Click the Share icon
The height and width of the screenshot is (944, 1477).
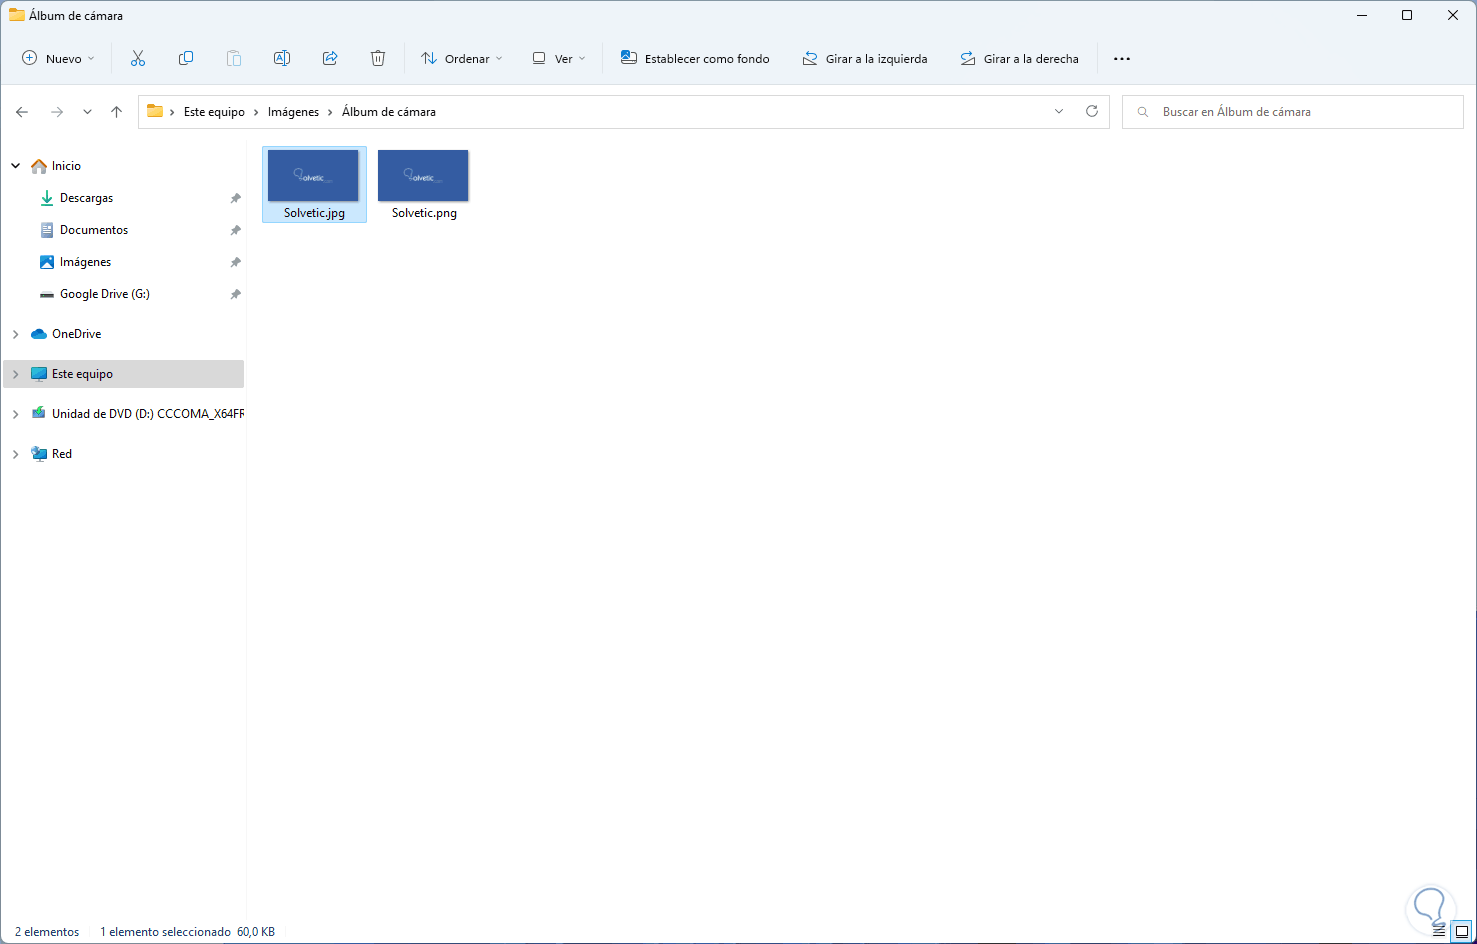click(330, 59)
